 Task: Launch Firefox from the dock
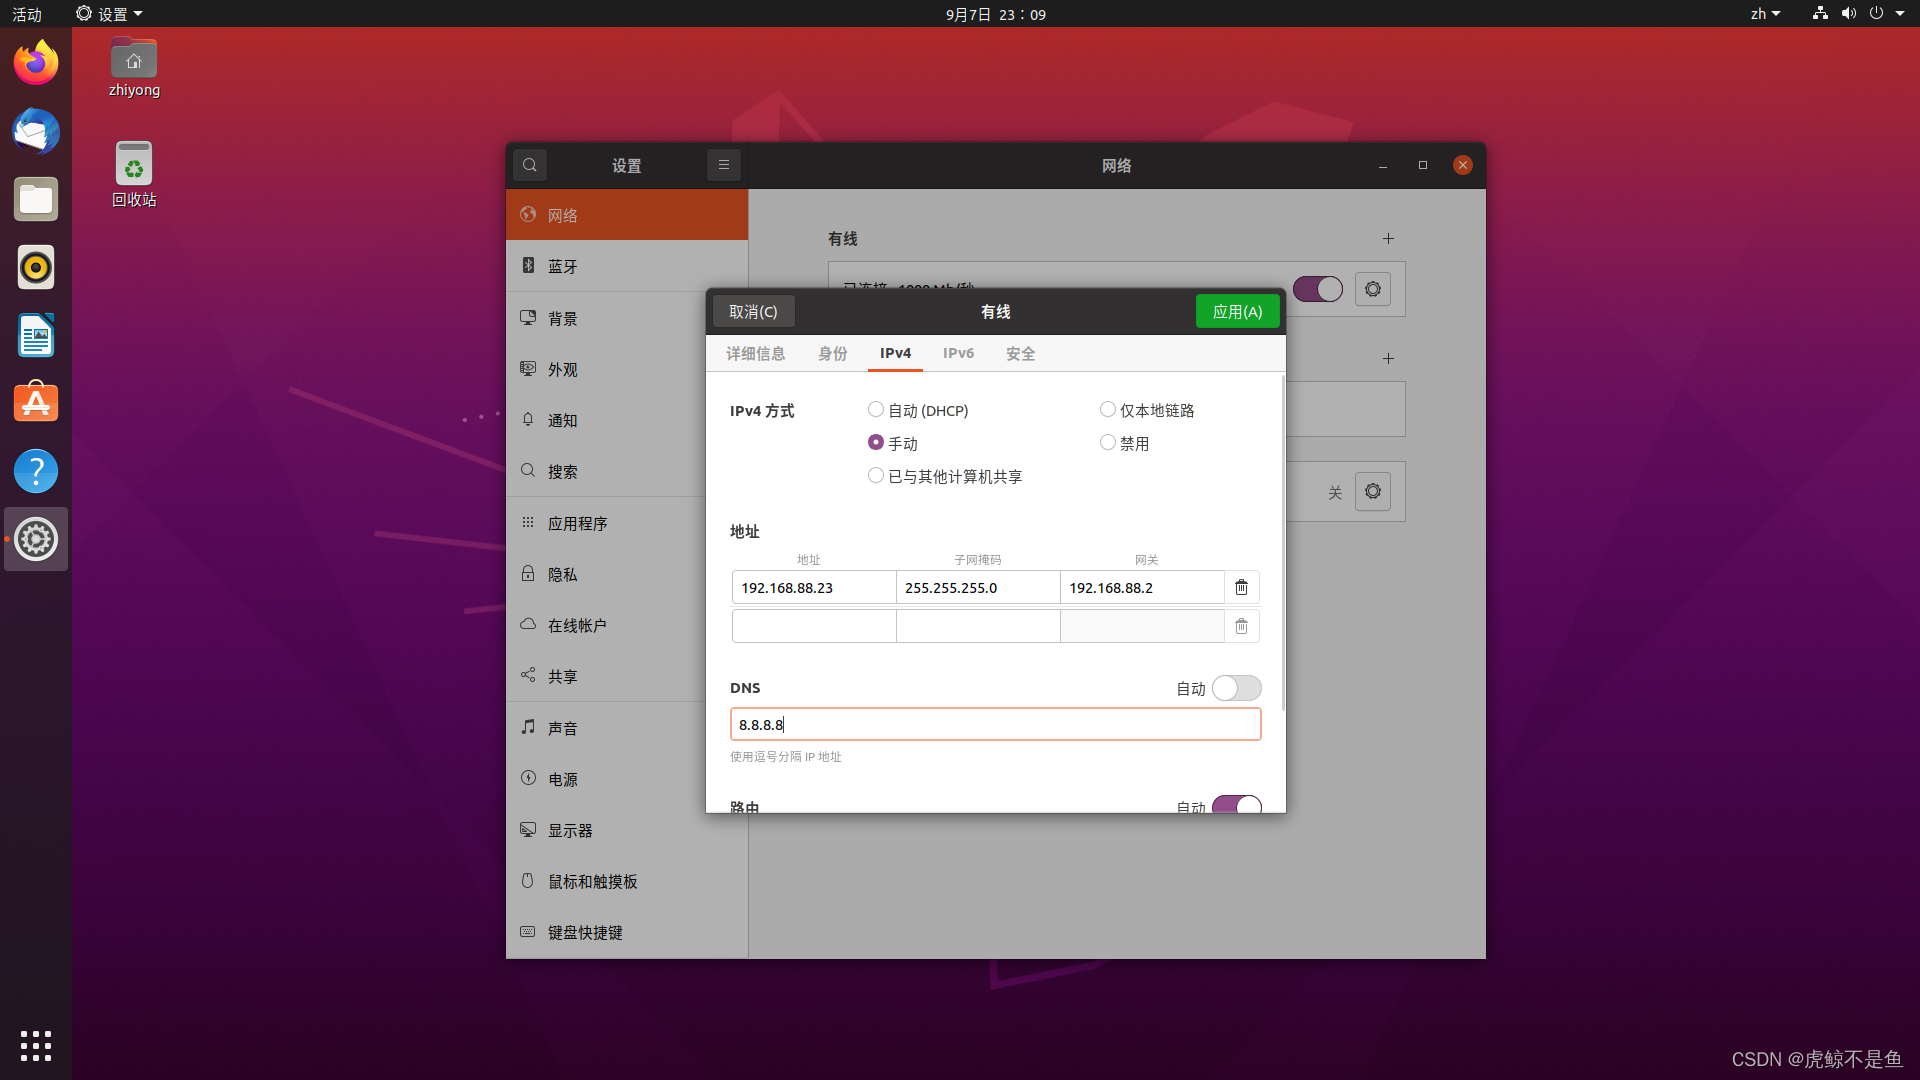(x=36, y=63)
